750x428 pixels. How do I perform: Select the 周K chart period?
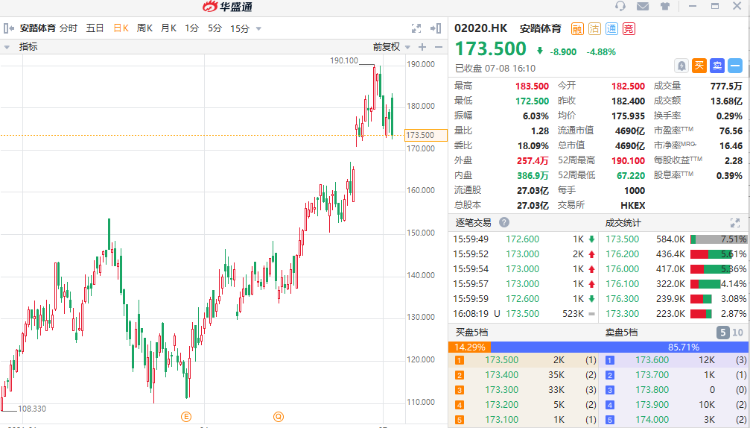coord(144,29)
